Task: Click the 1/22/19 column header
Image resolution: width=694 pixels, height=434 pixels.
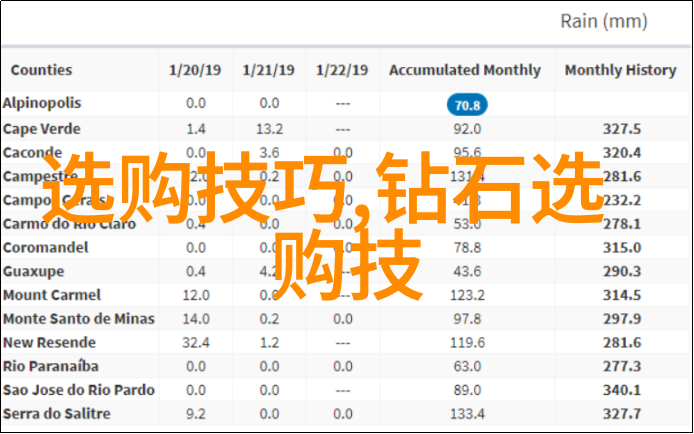Action: click(342, 70)
